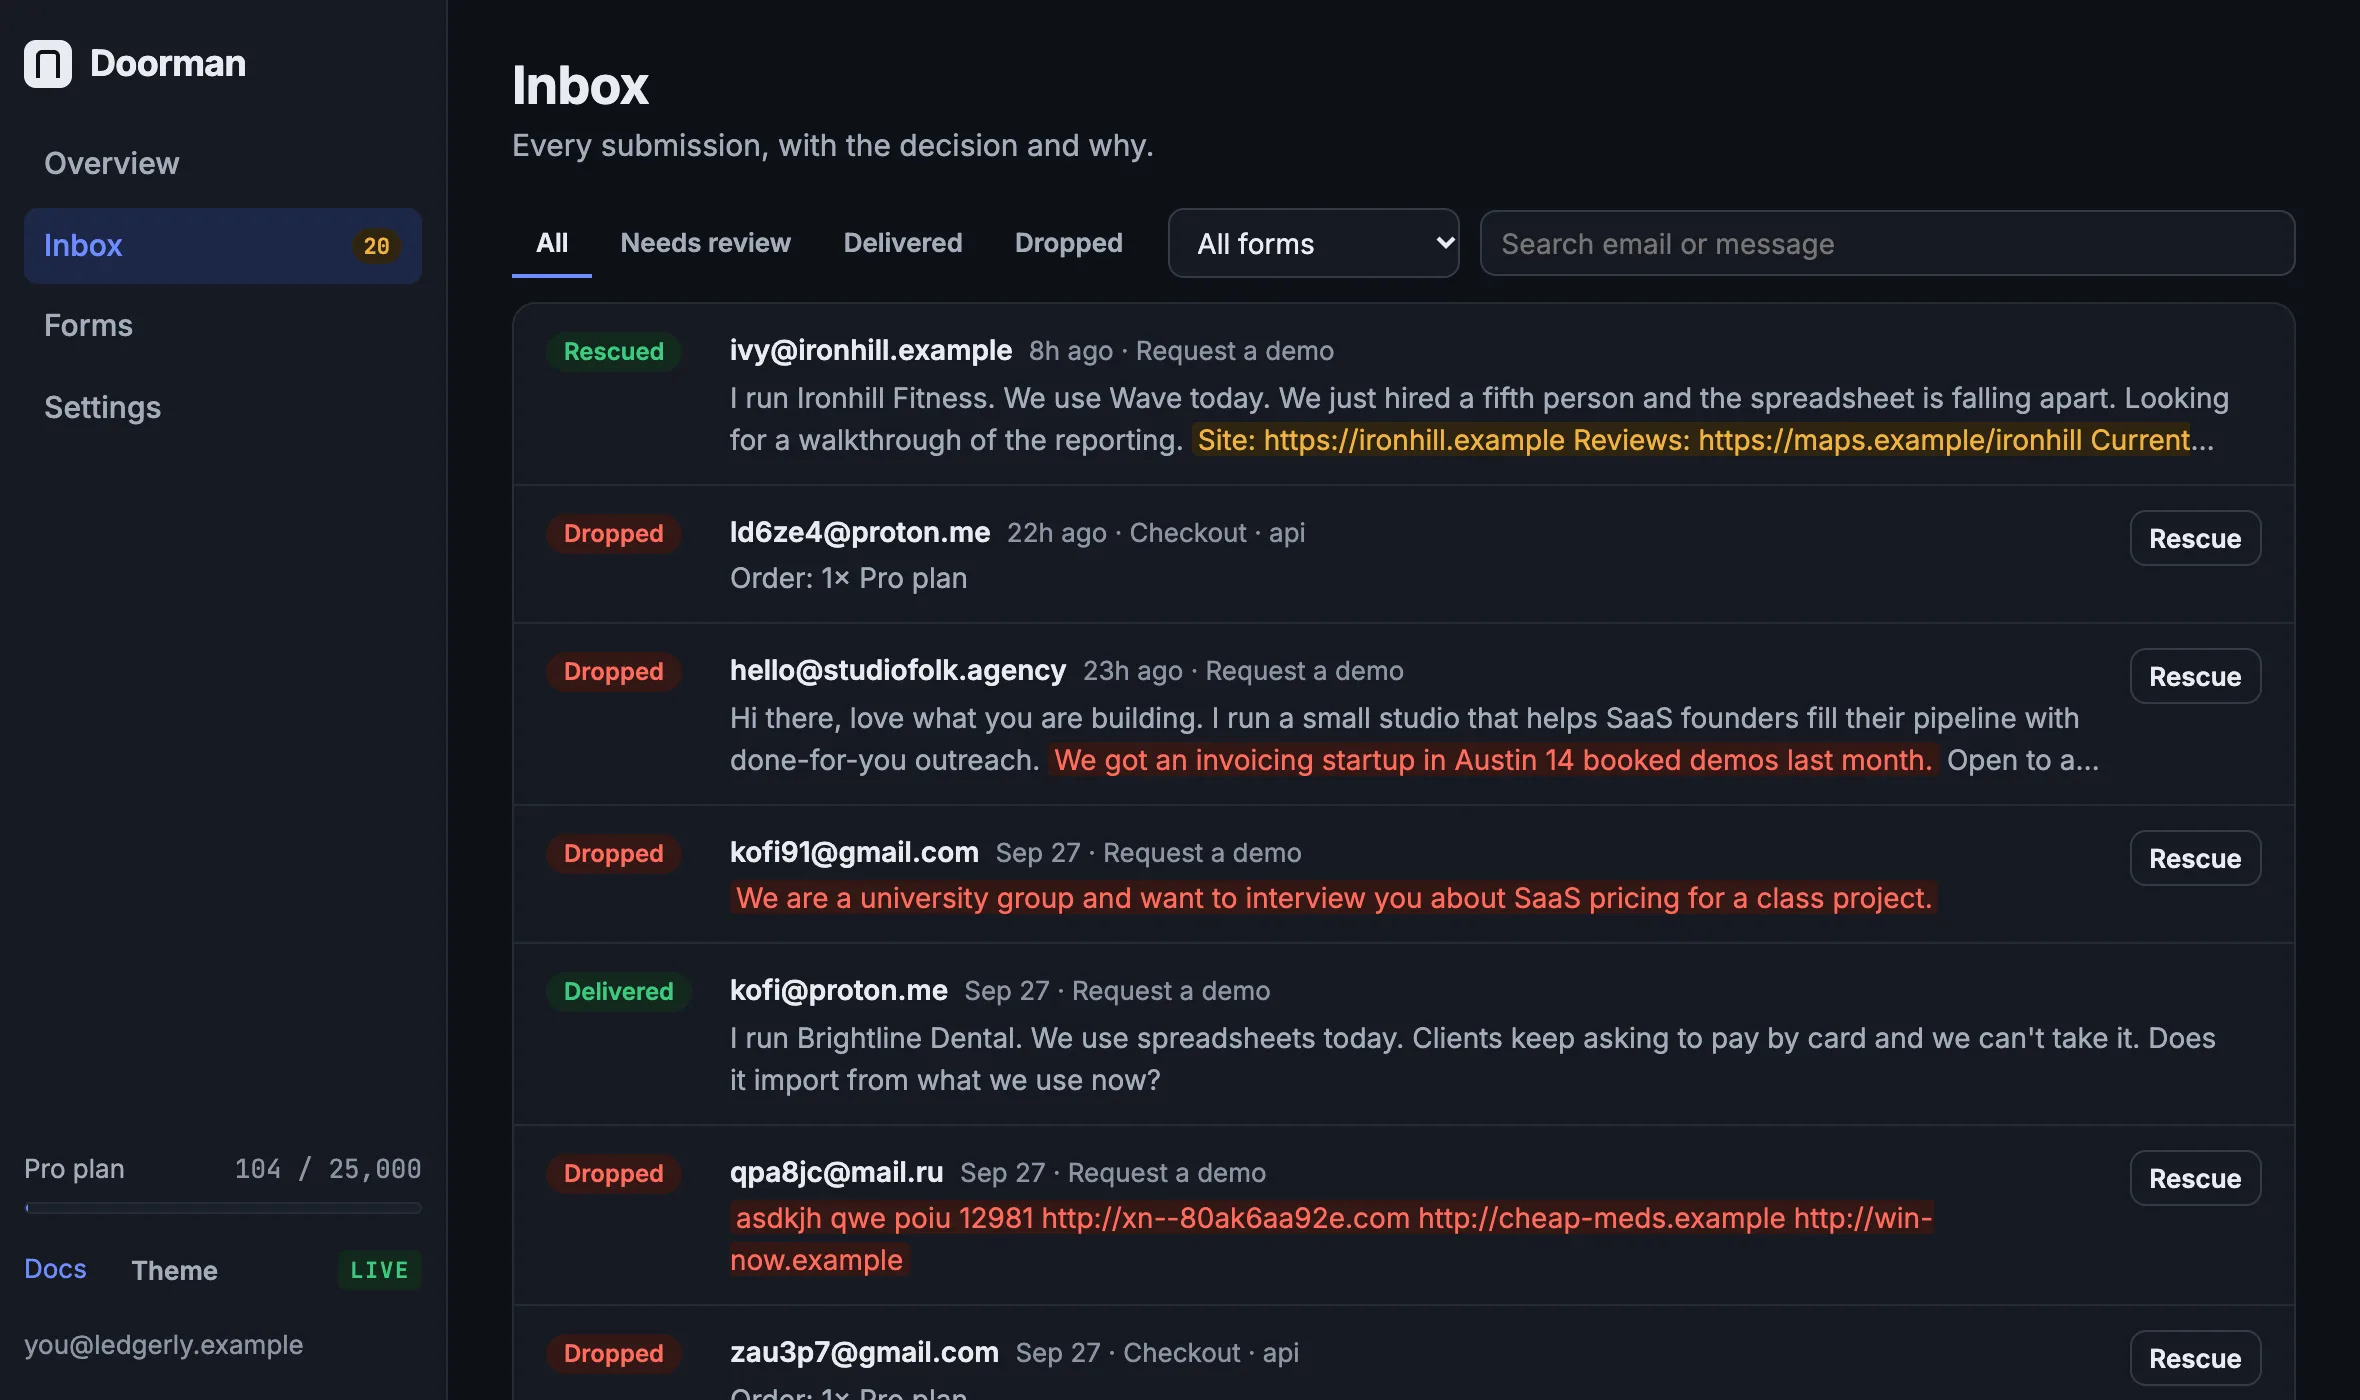This screenshot has height=1400, width=2360.
Task: Click the Doorman logo icon
Action: (48, 64)
